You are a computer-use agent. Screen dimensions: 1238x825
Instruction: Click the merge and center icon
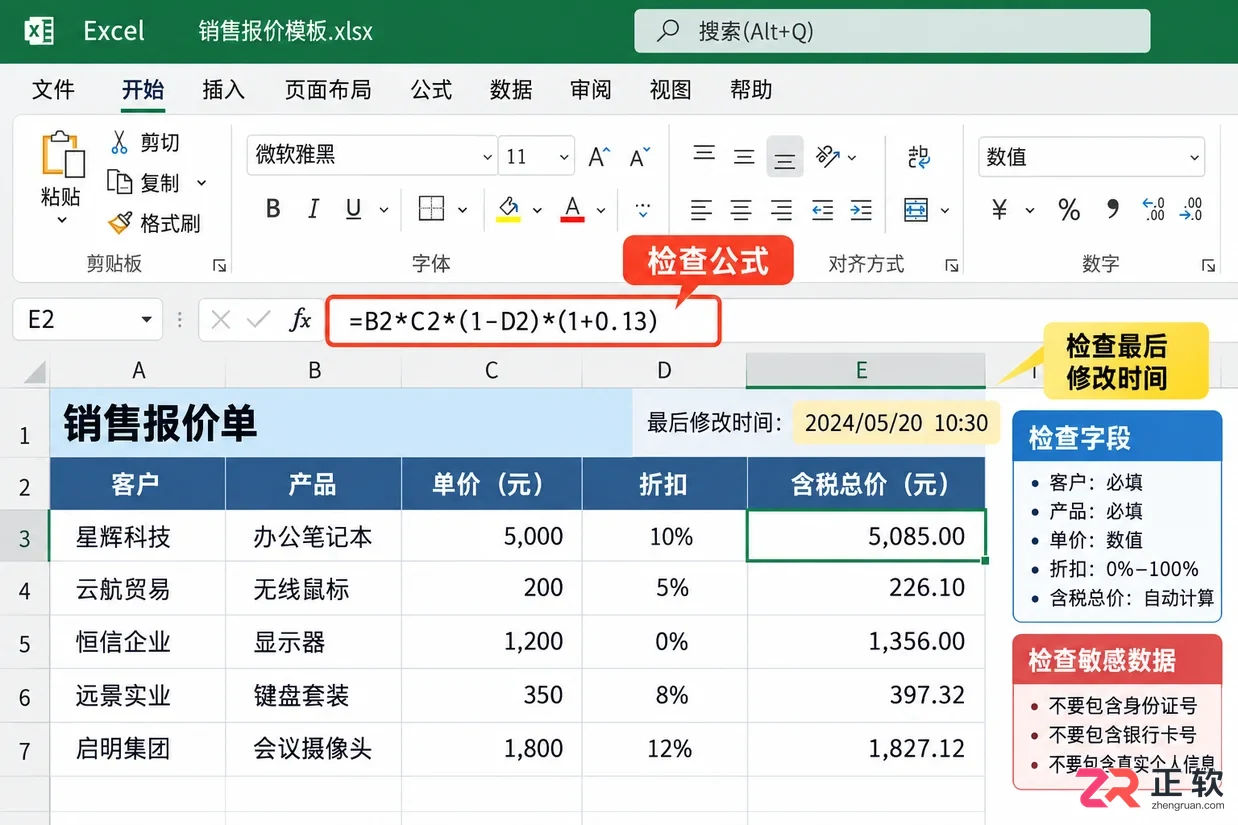(916, 210)
